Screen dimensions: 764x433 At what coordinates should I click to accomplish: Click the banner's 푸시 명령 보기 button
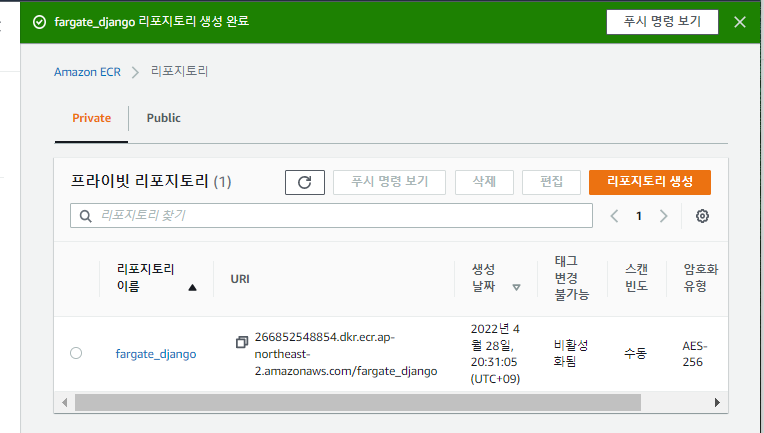[662, 22]
